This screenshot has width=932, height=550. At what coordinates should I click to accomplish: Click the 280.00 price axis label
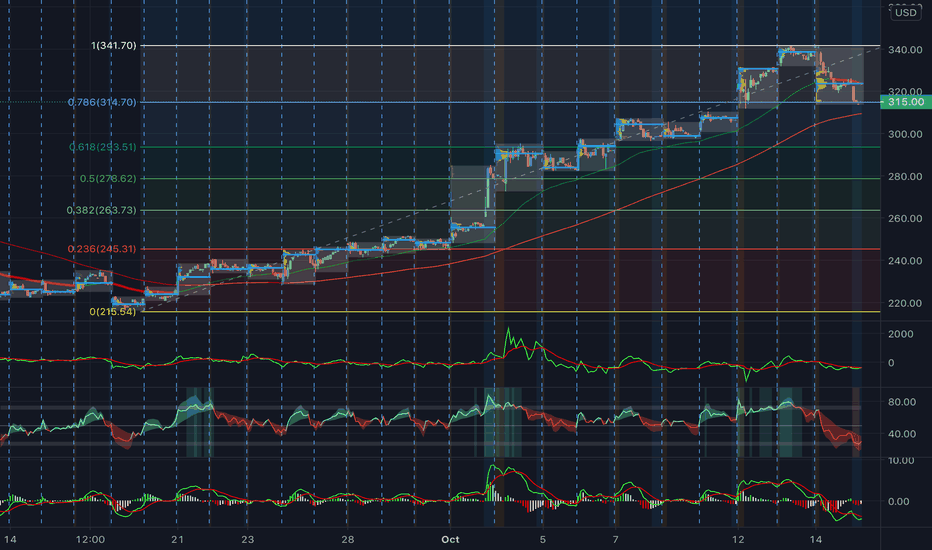[905, 177]
